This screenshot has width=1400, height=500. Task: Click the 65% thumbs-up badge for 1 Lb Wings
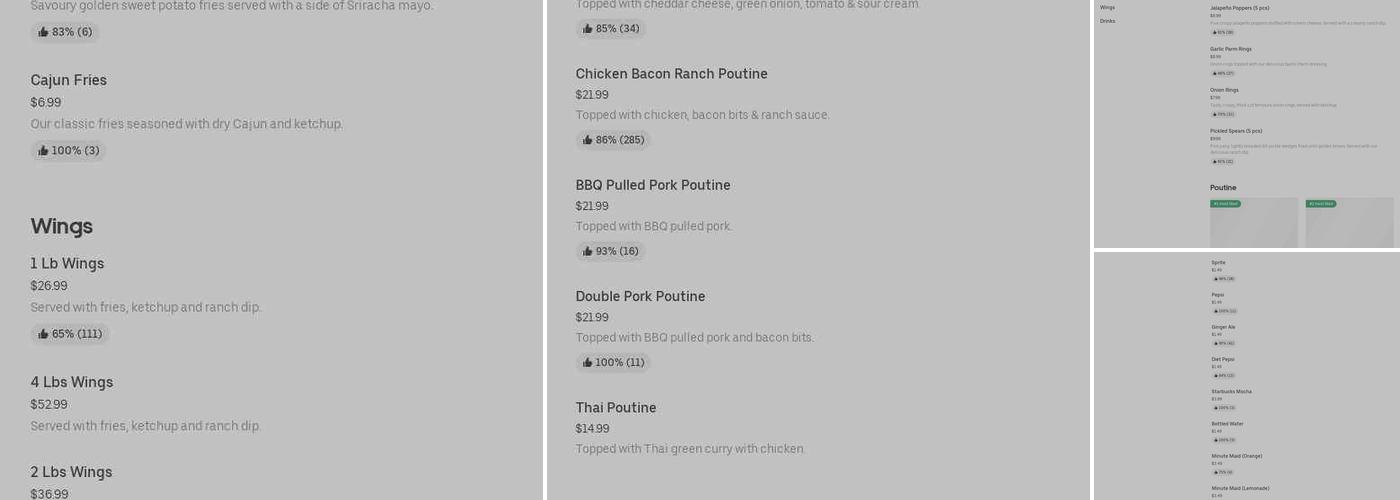pos(69,334)
